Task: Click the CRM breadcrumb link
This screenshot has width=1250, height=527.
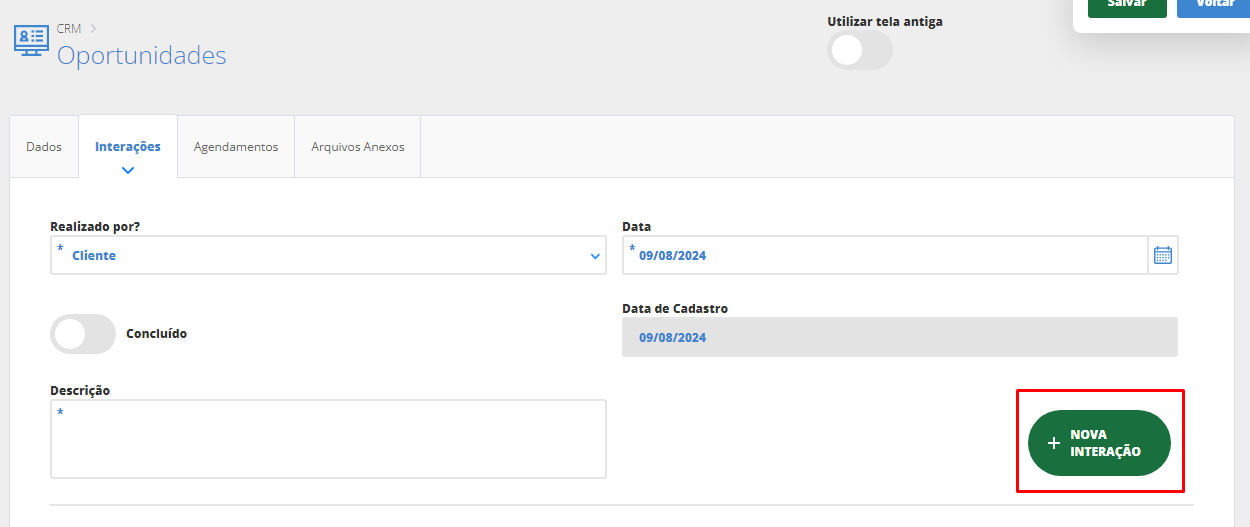Action: (x=69, y=29)
